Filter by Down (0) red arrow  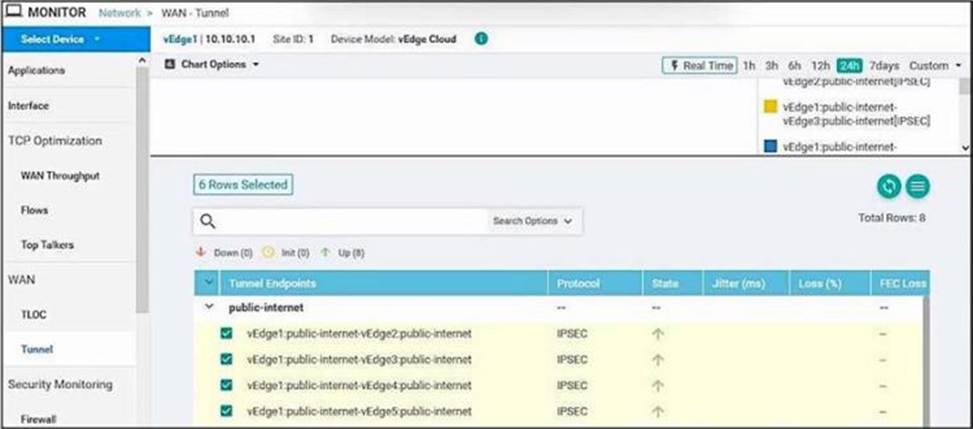point(201,253)
